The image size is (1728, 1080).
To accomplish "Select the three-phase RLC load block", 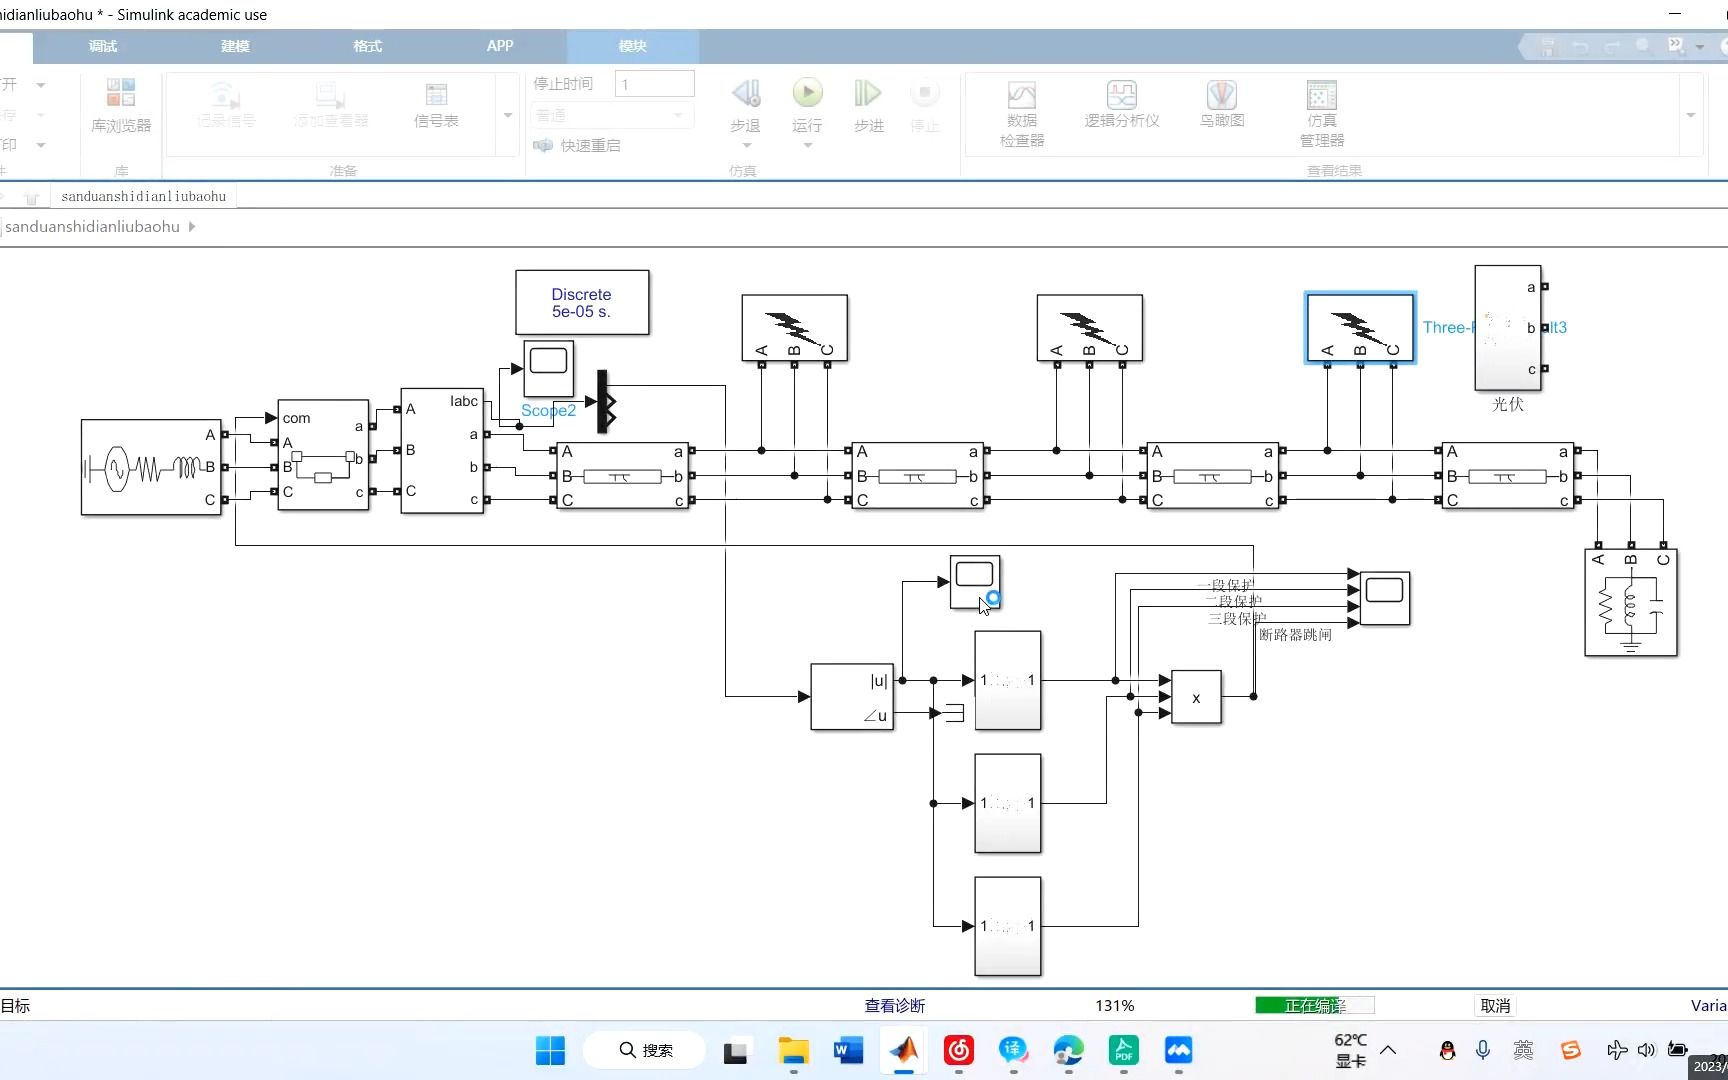I will (1631, 602).
